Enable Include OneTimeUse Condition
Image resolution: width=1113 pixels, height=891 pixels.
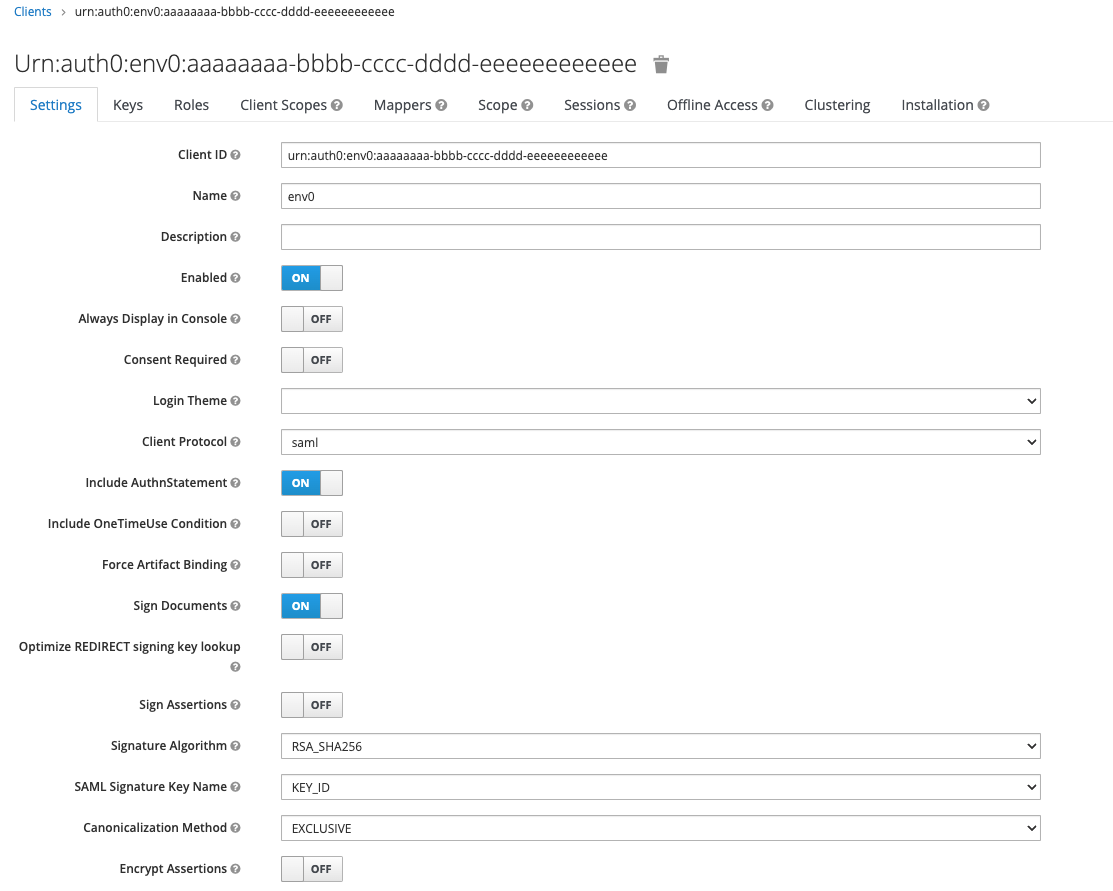[312, 524]
